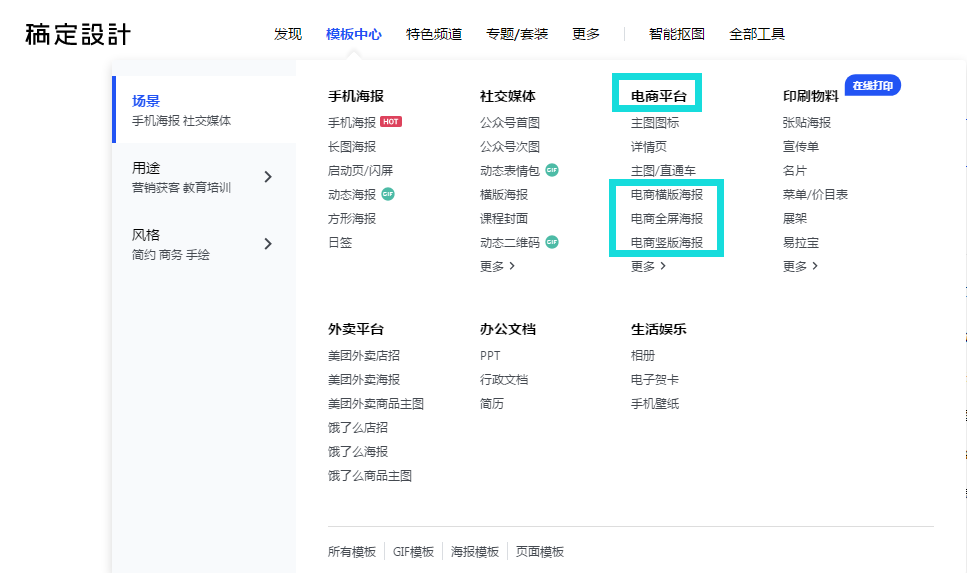The image size is (967, 573).
Task: Click the GIF badge next to 动态表情包
Action: tap(552, 170)
